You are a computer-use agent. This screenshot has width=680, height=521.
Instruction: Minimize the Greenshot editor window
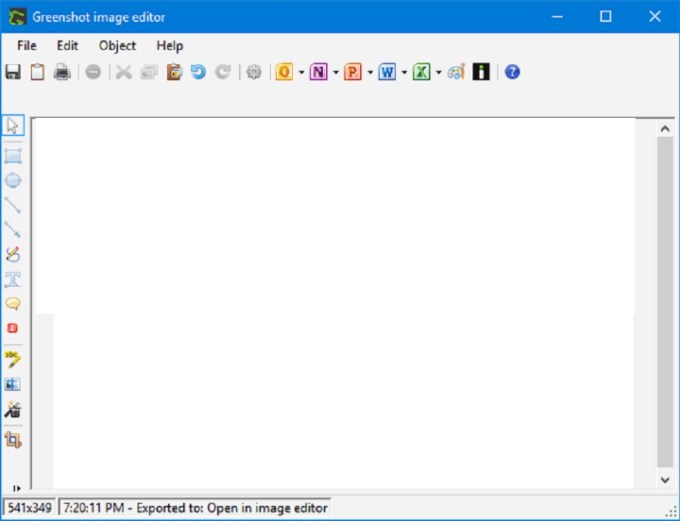[x=557, y=16]
